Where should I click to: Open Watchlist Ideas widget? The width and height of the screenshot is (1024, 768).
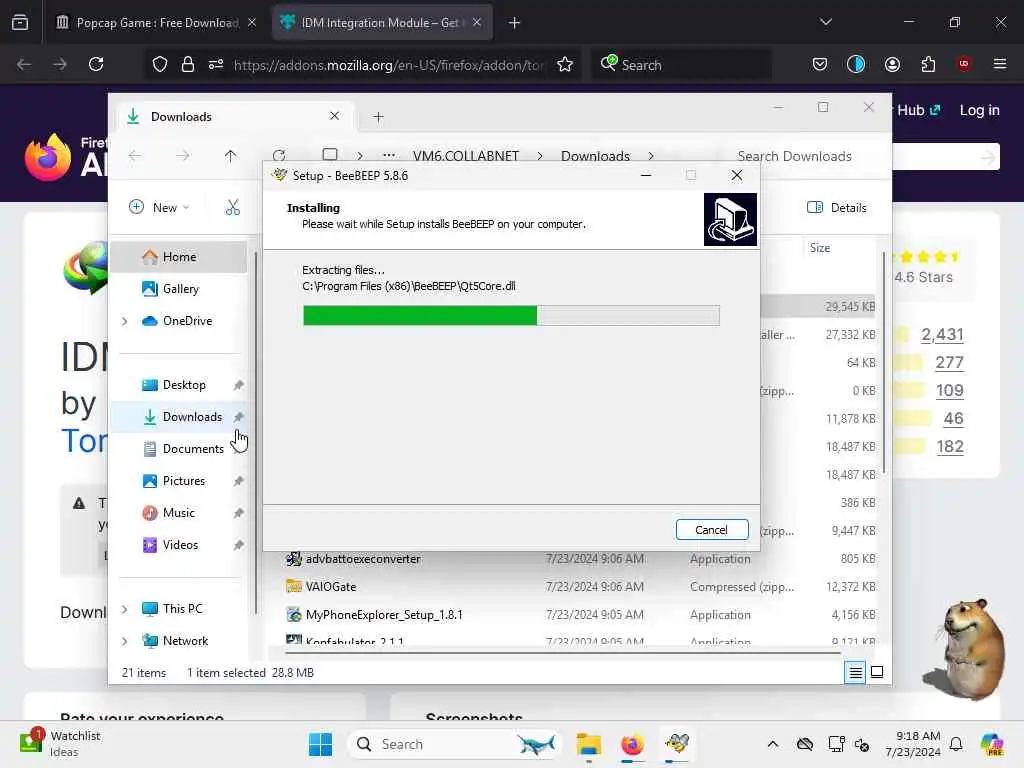pyautogui.click(x=60, y=744)
